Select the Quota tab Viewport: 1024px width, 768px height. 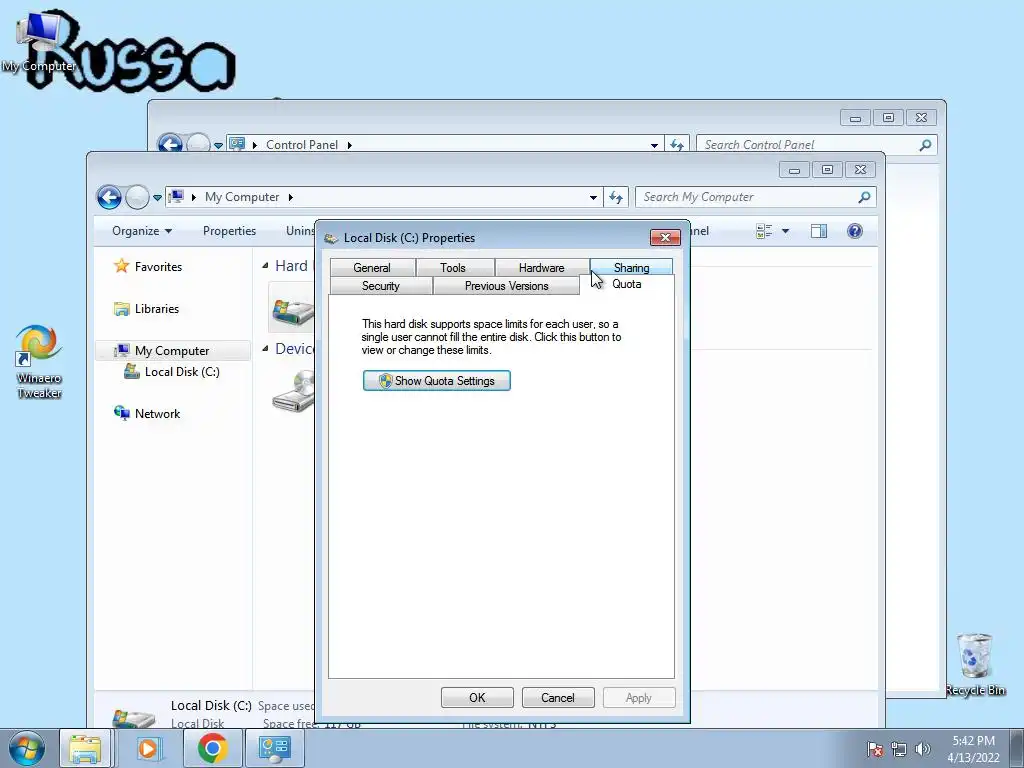626,284
